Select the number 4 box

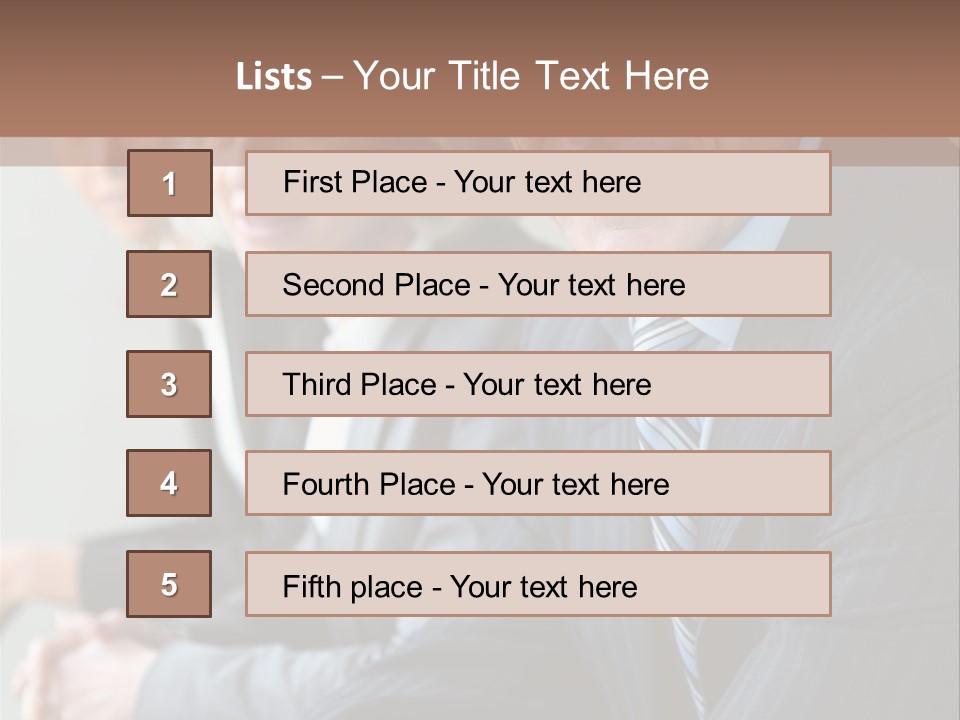click(169, 483)
